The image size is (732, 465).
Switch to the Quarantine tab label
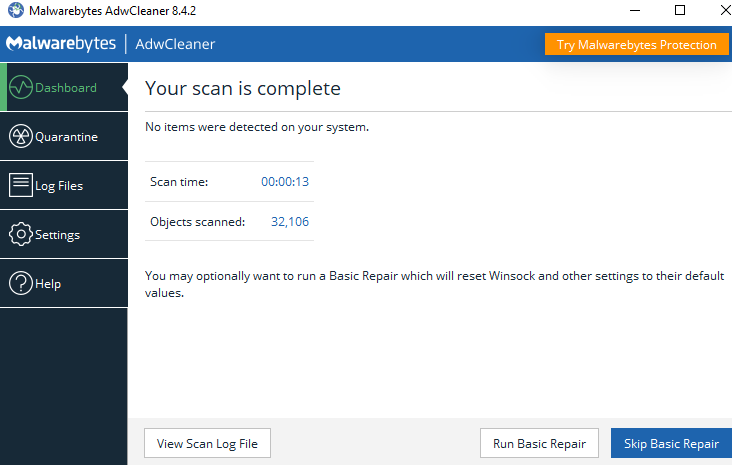coord(66,137)
